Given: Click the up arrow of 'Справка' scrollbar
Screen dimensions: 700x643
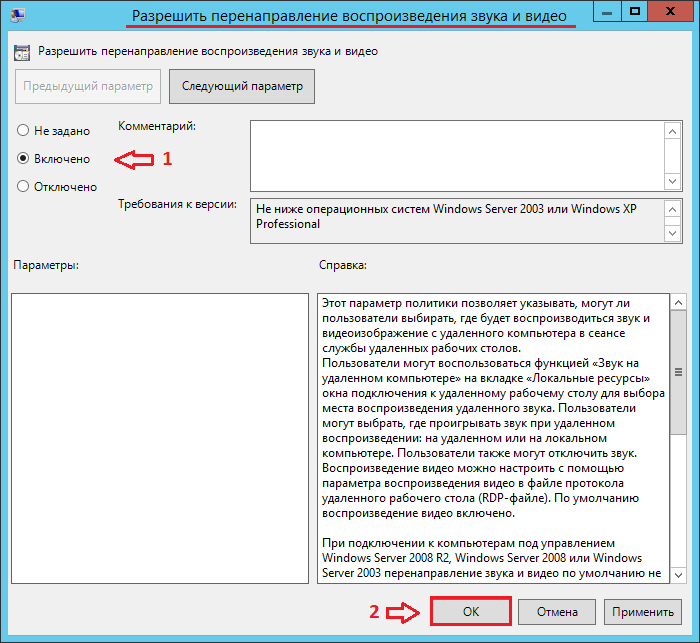Looking at the screenshot, I should 678,303.
